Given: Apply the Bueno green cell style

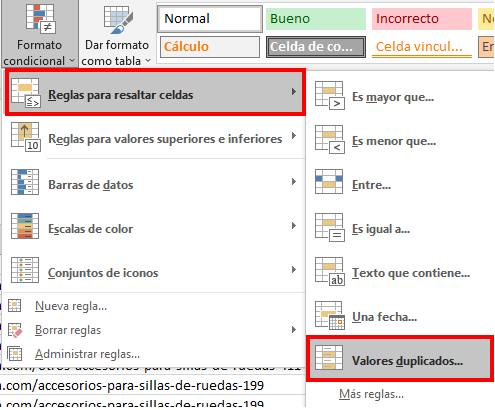Looking at the screenshot, I should tap(316, 19).
